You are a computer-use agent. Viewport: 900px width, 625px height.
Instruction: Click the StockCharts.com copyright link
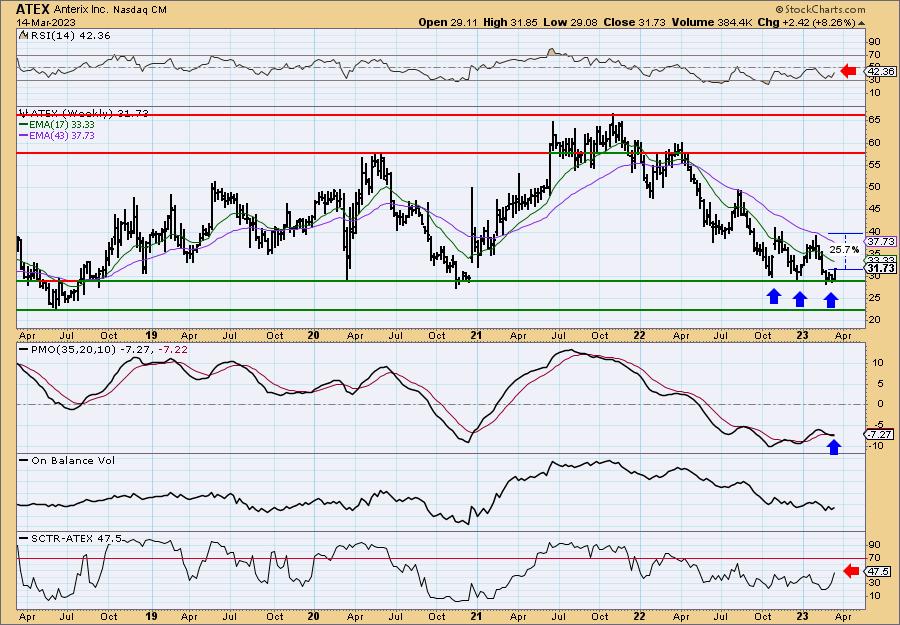pyautogui.click(x=820, y=9)
